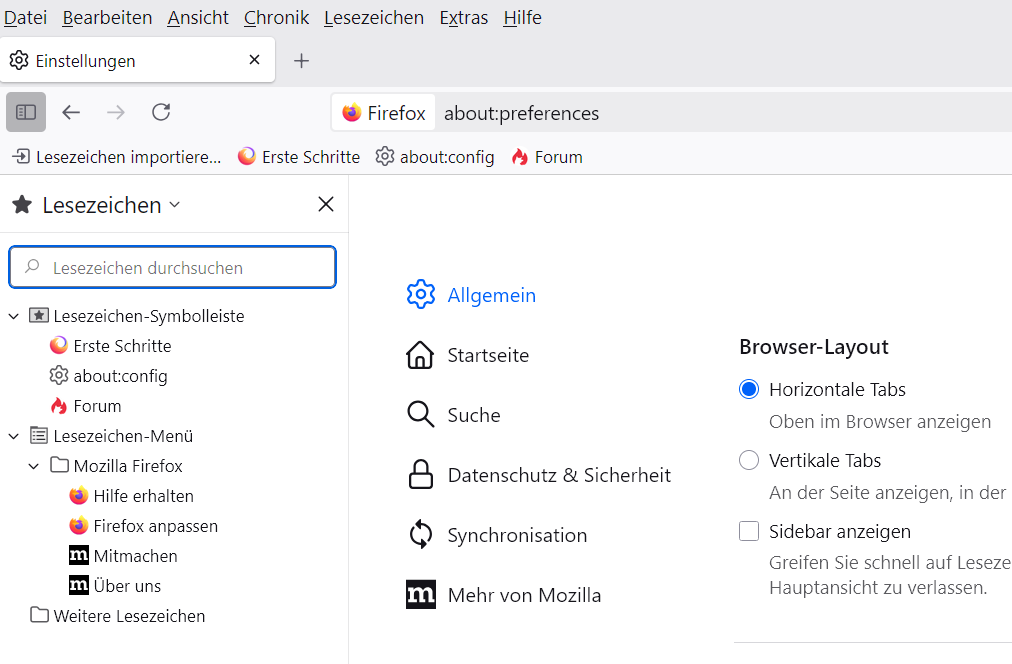
Task: Click the back navigation arrow
Action: pyautogui.click(x=71, y=112)
